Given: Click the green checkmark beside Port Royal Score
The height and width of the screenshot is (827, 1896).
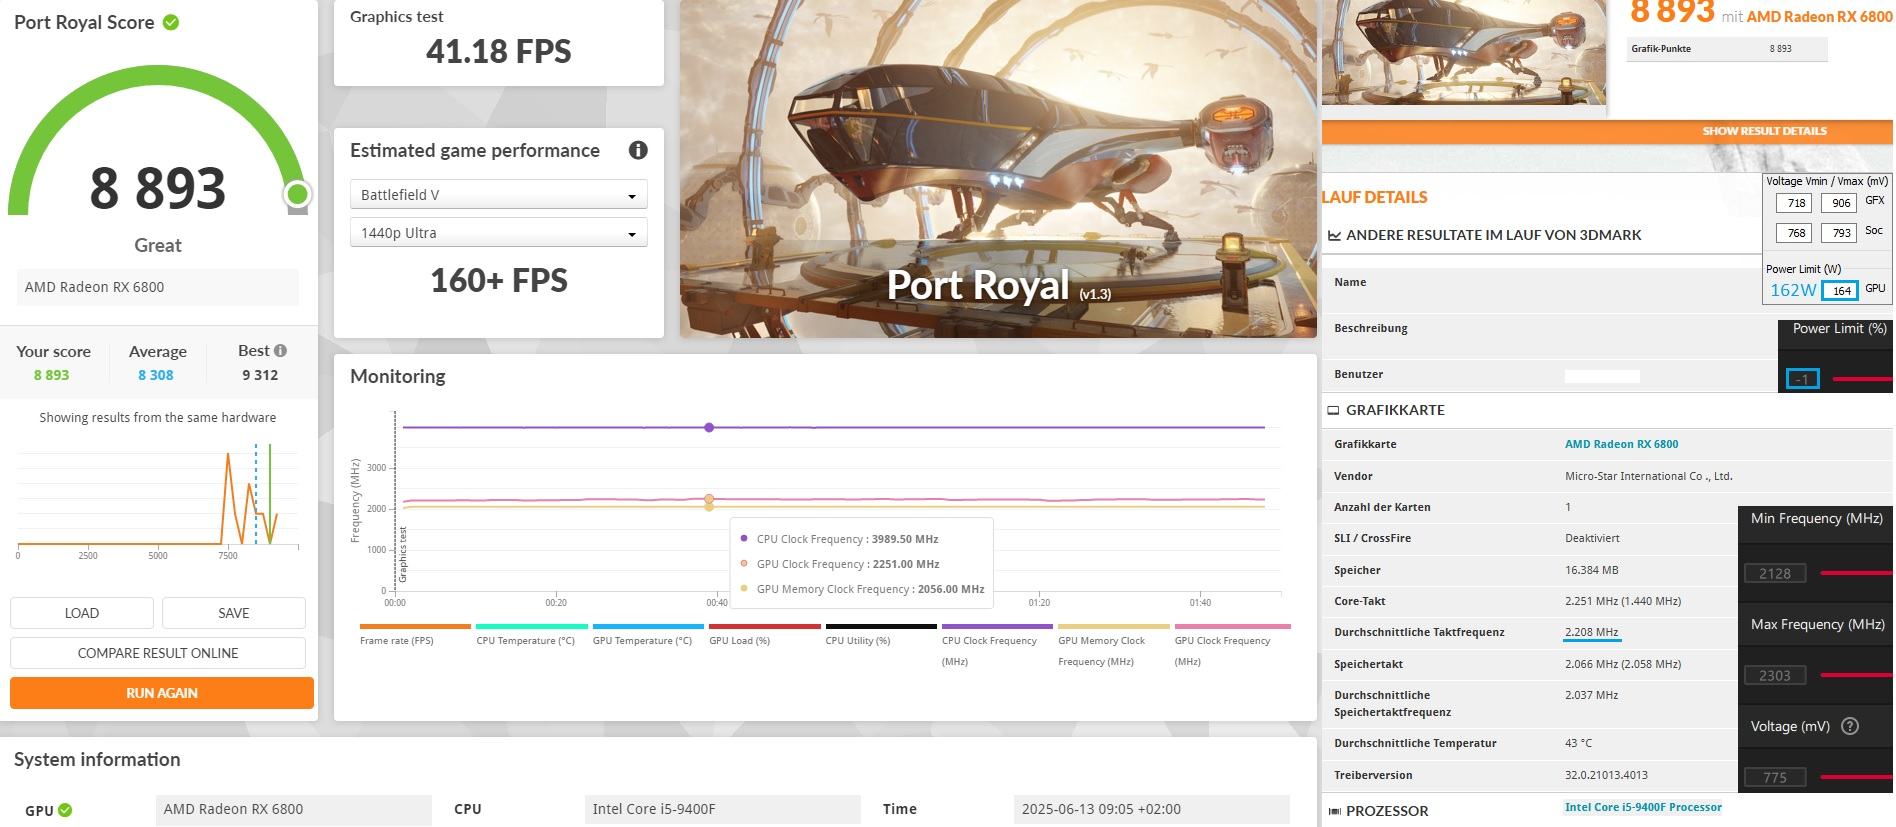Looking at the screenshot, I should (x=171, y=22).
